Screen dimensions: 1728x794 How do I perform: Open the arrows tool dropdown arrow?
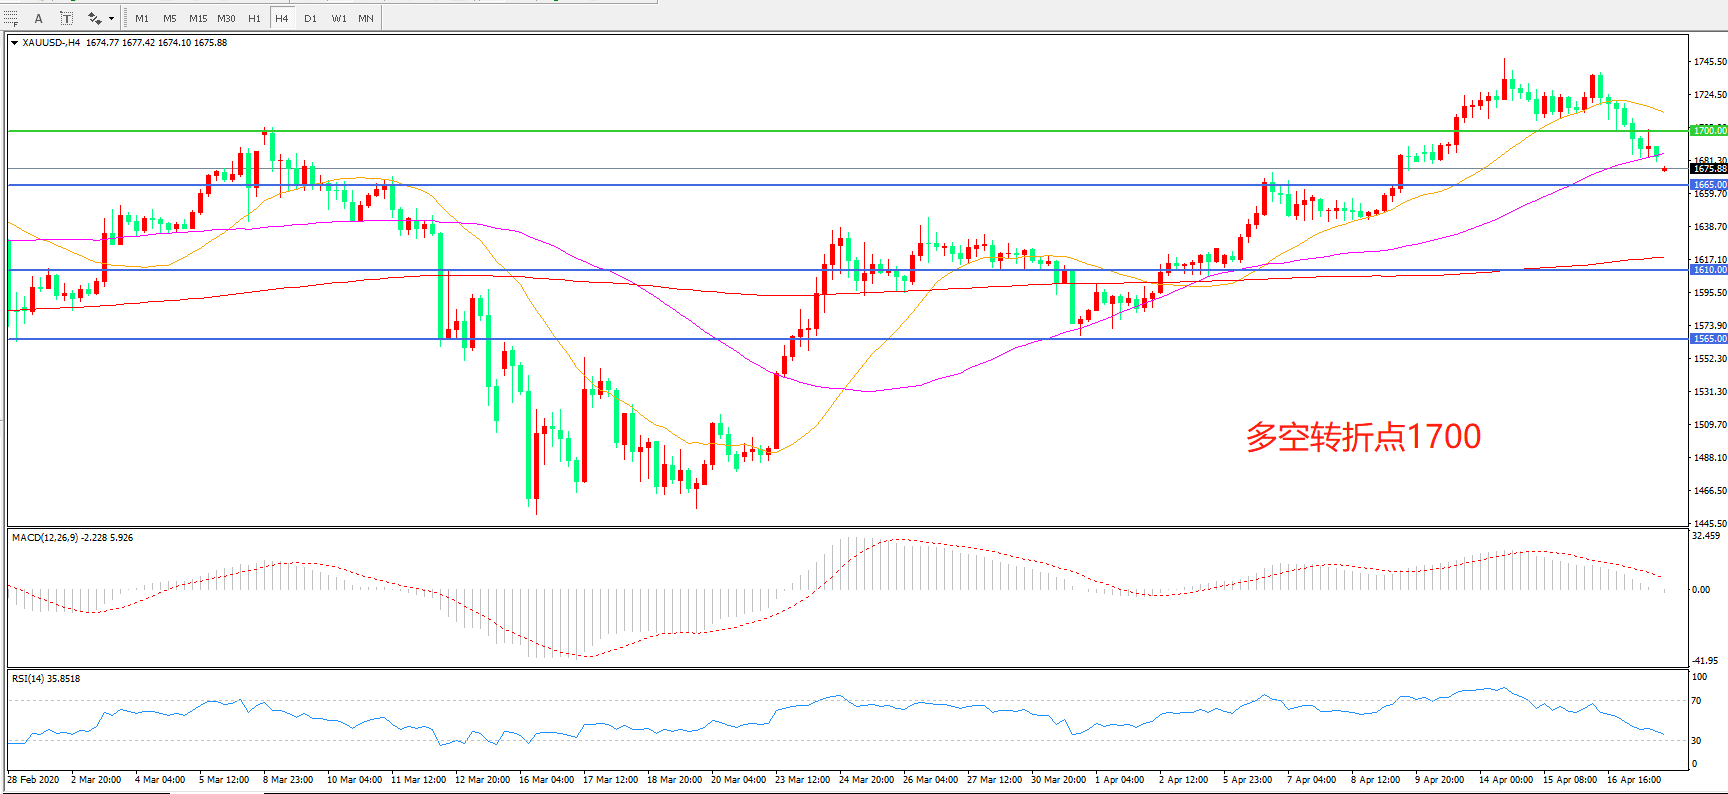111,18
